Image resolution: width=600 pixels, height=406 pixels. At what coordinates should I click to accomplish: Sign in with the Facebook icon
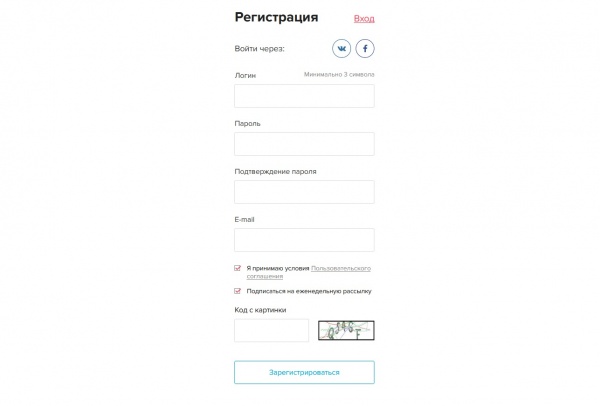[x=365, y=48]
